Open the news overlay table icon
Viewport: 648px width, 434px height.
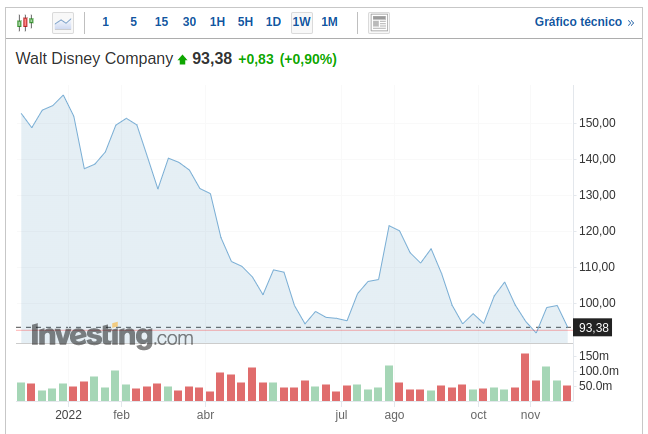pyautogui.click(x=379, y=23)
